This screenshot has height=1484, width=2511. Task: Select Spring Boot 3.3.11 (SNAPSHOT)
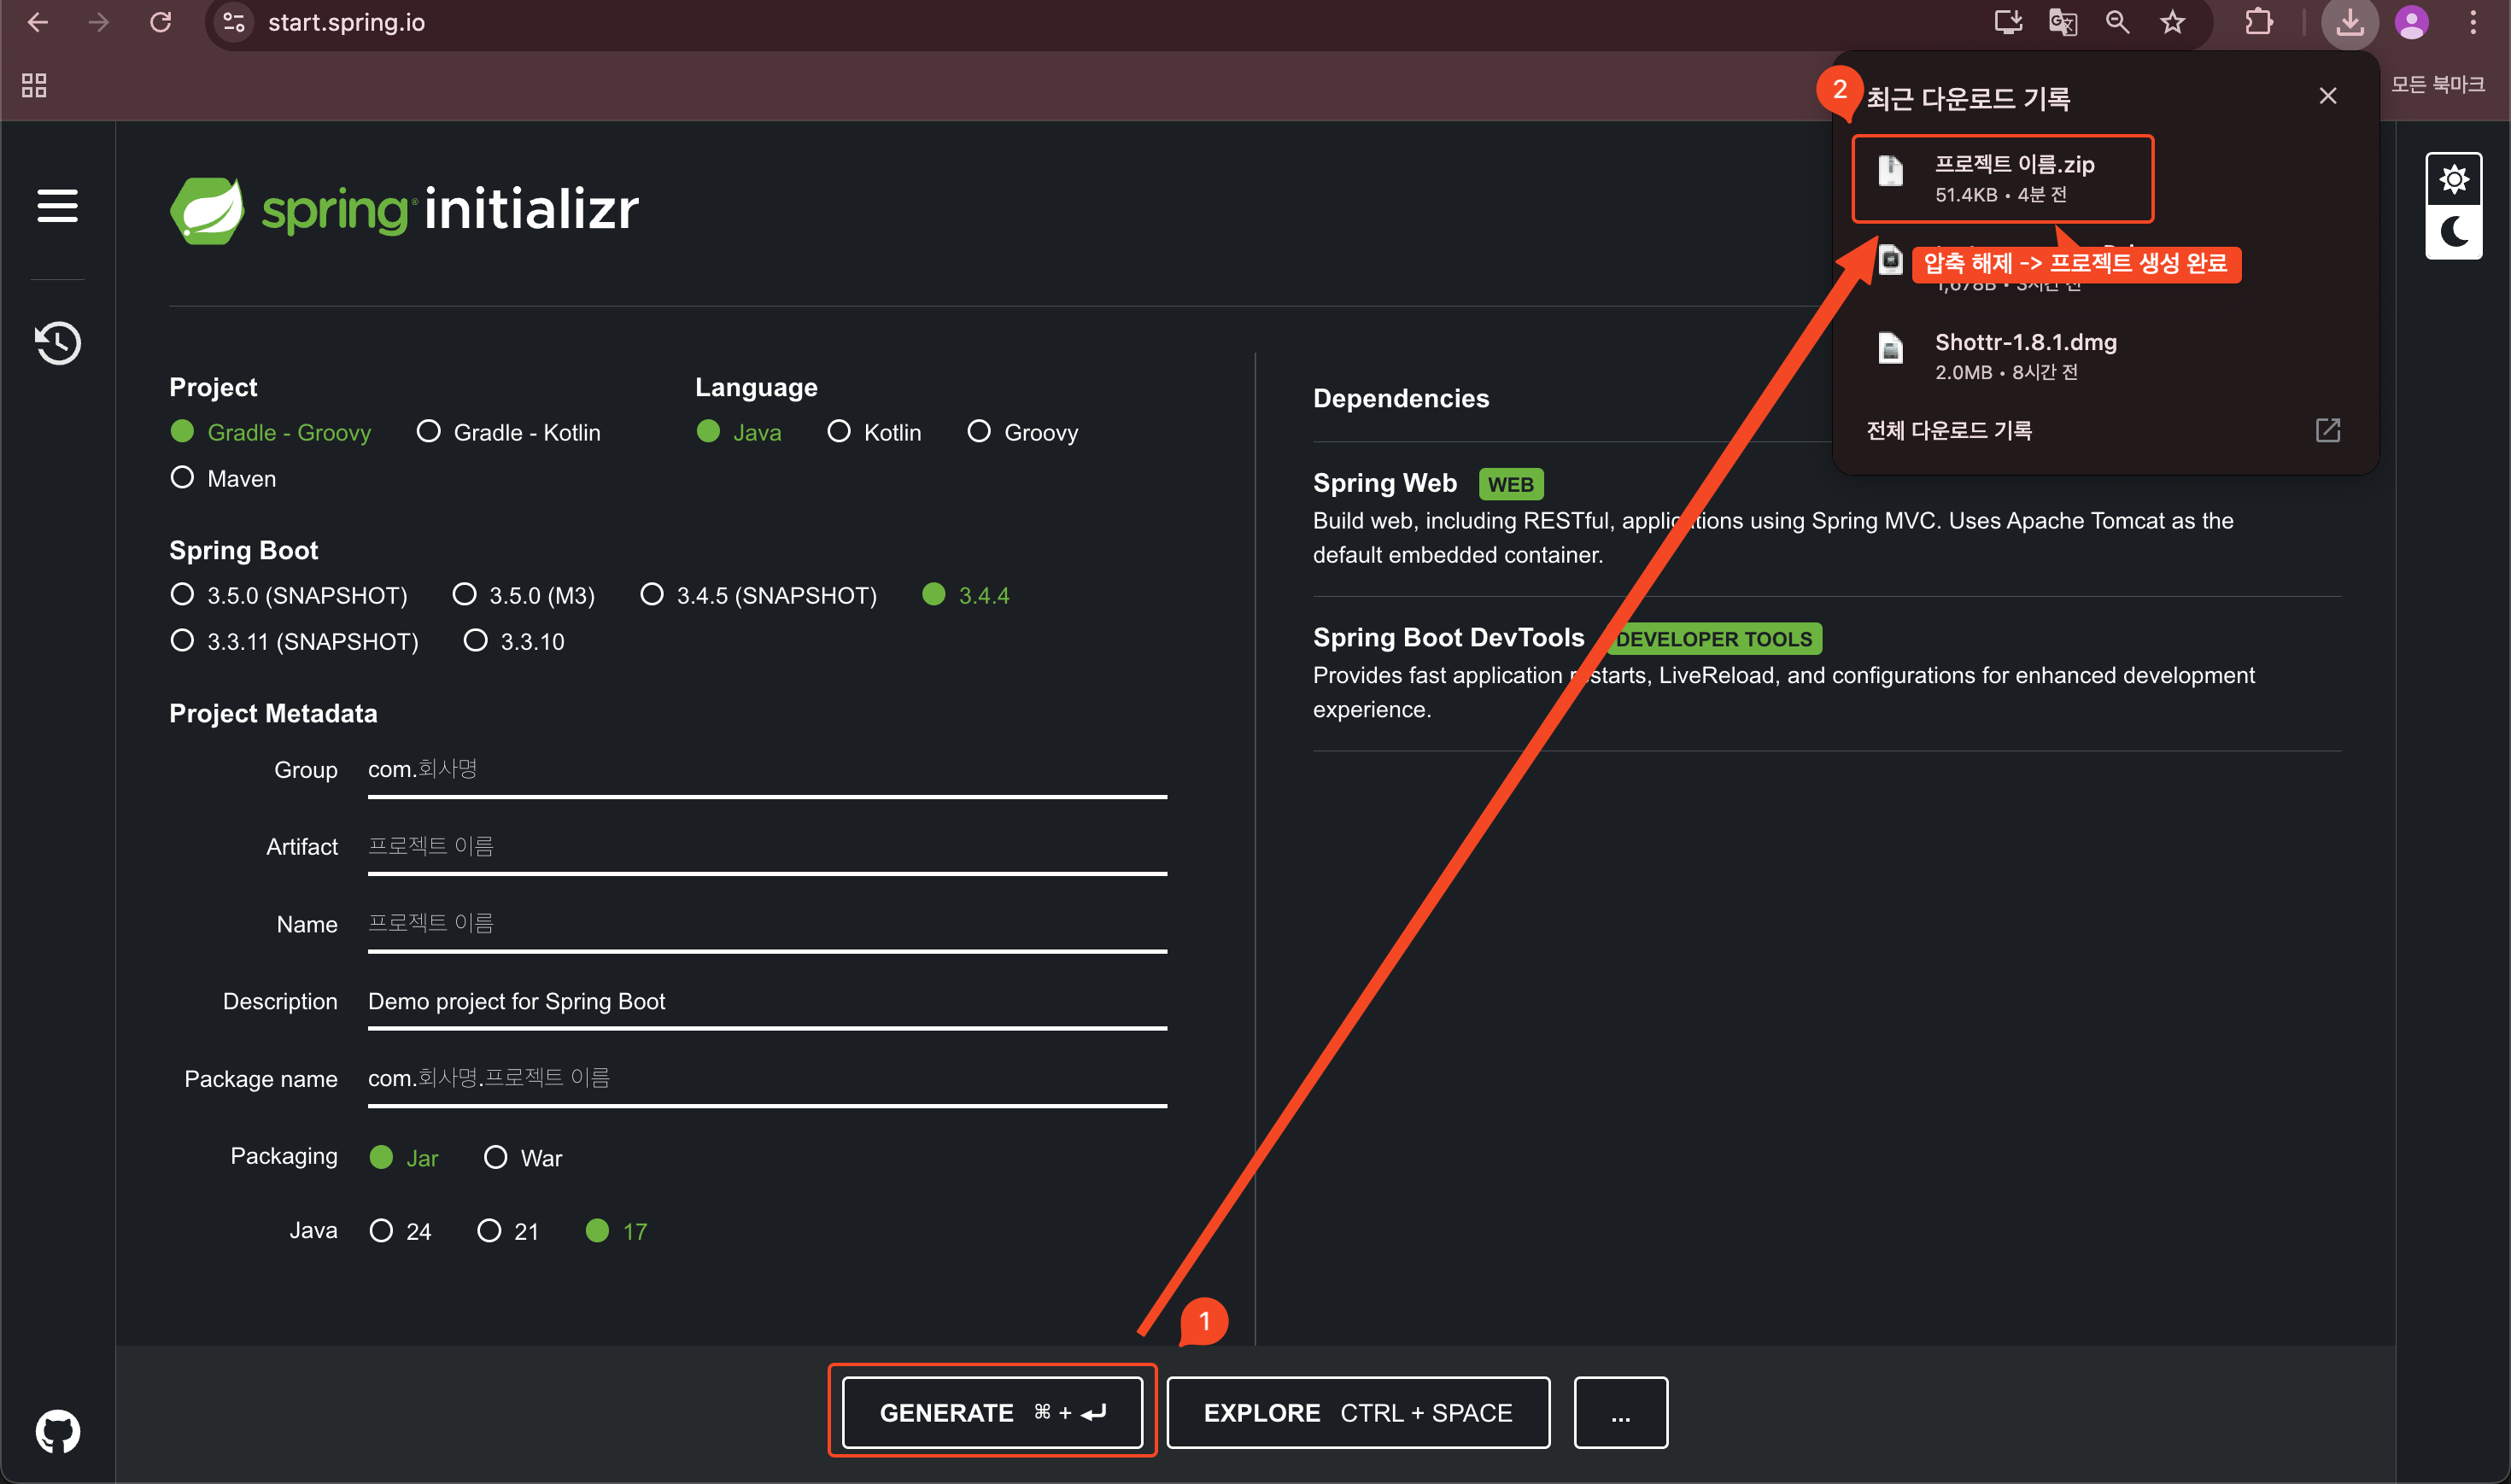coord(295,641)
